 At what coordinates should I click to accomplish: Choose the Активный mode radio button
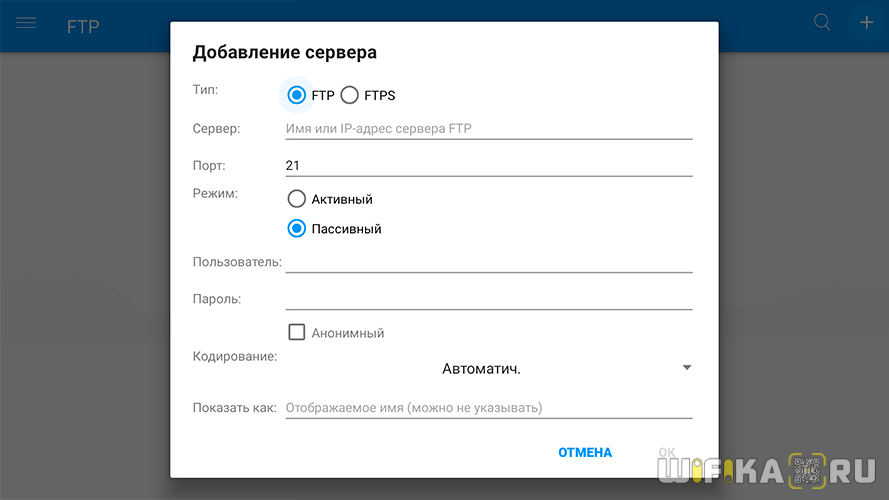tap(296, 199)
